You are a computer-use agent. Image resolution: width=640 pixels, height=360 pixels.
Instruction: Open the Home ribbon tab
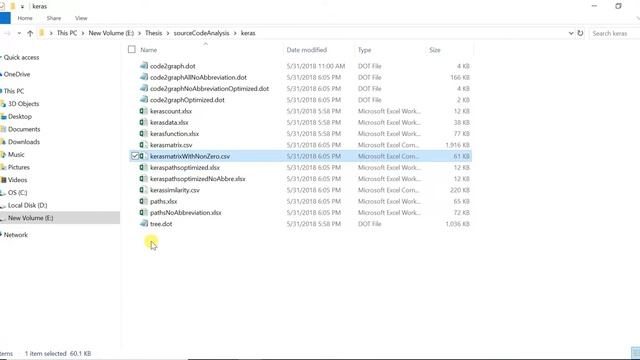pyautogui.click(x=25, y=18)
